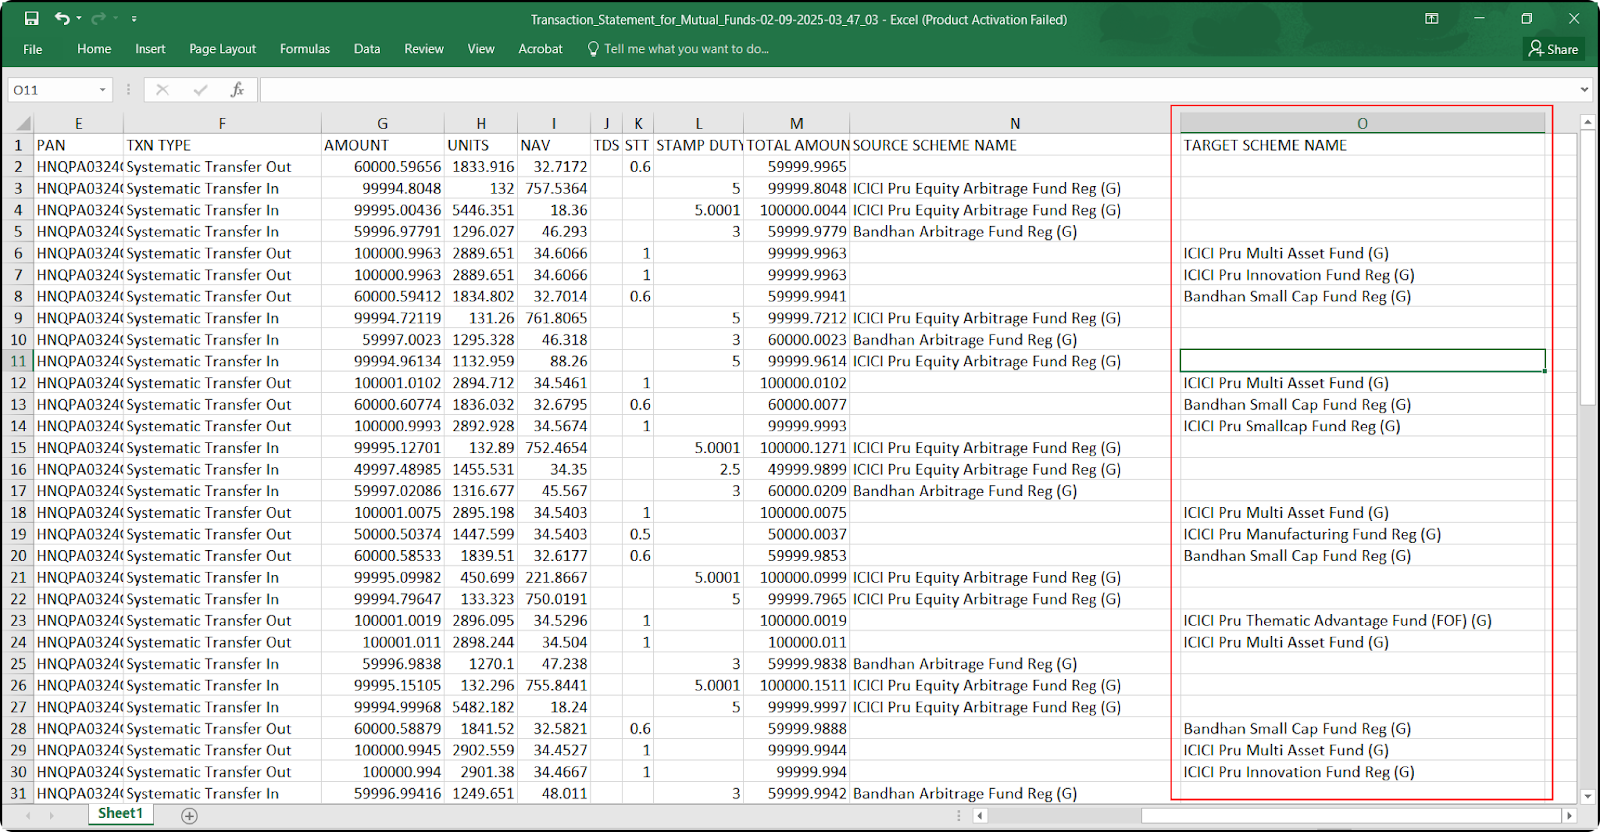Viewport: 1600px width, 832px height.
Task: Click the Undo arrow icon
Action: click(x=62, y=19)
